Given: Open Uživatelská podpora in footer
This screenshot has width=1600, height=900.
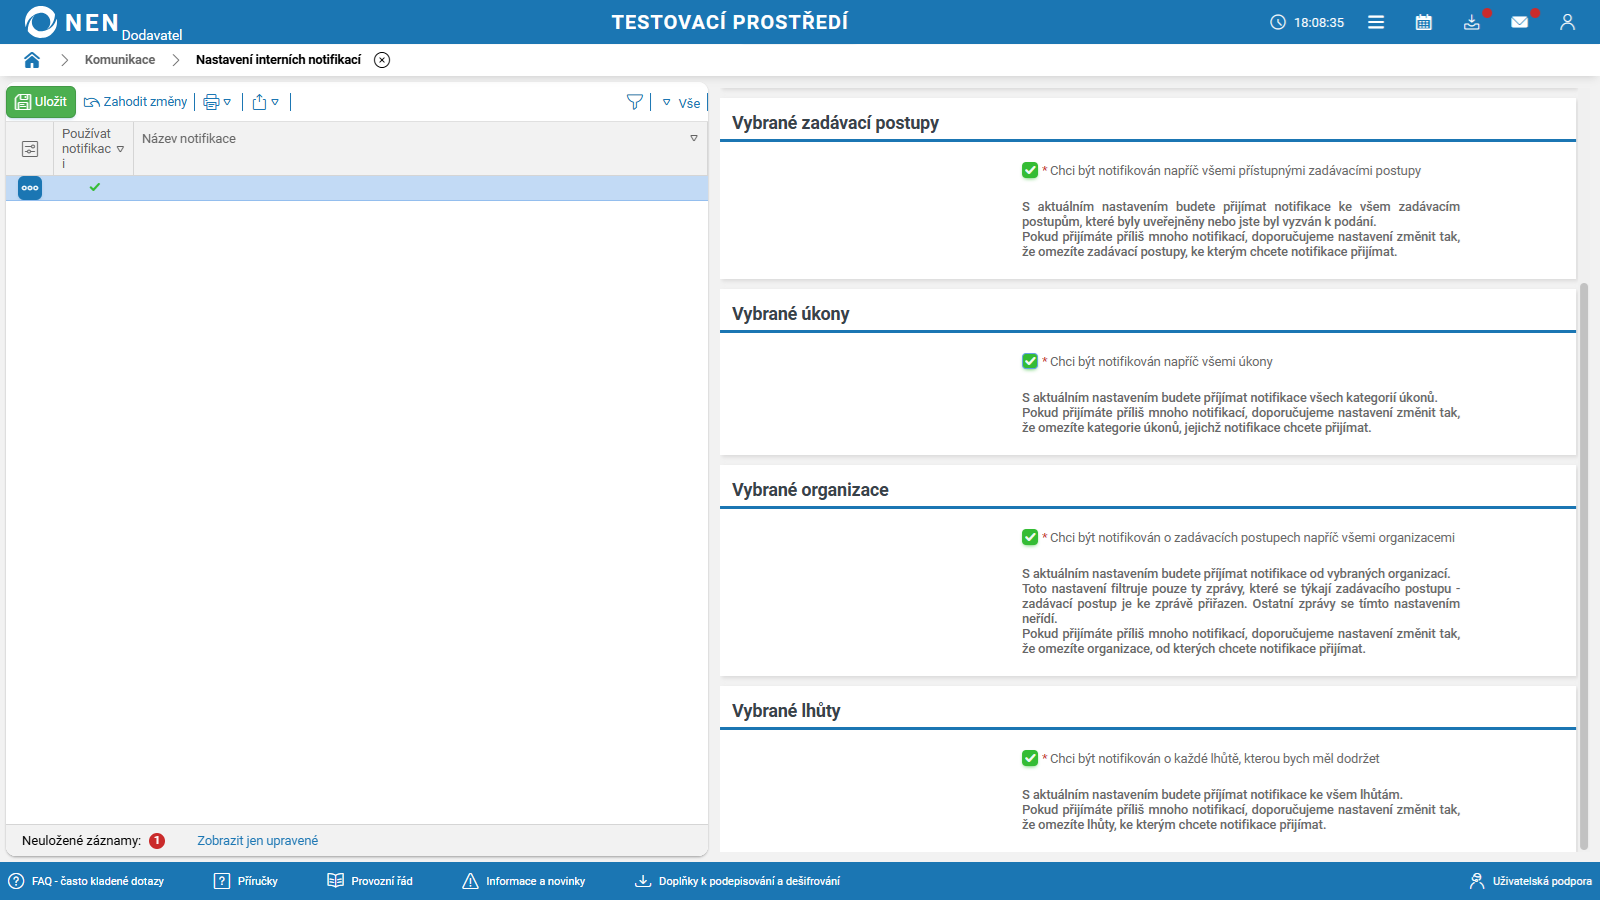Looking at the screenshot, I should [x=1530, y=881].
